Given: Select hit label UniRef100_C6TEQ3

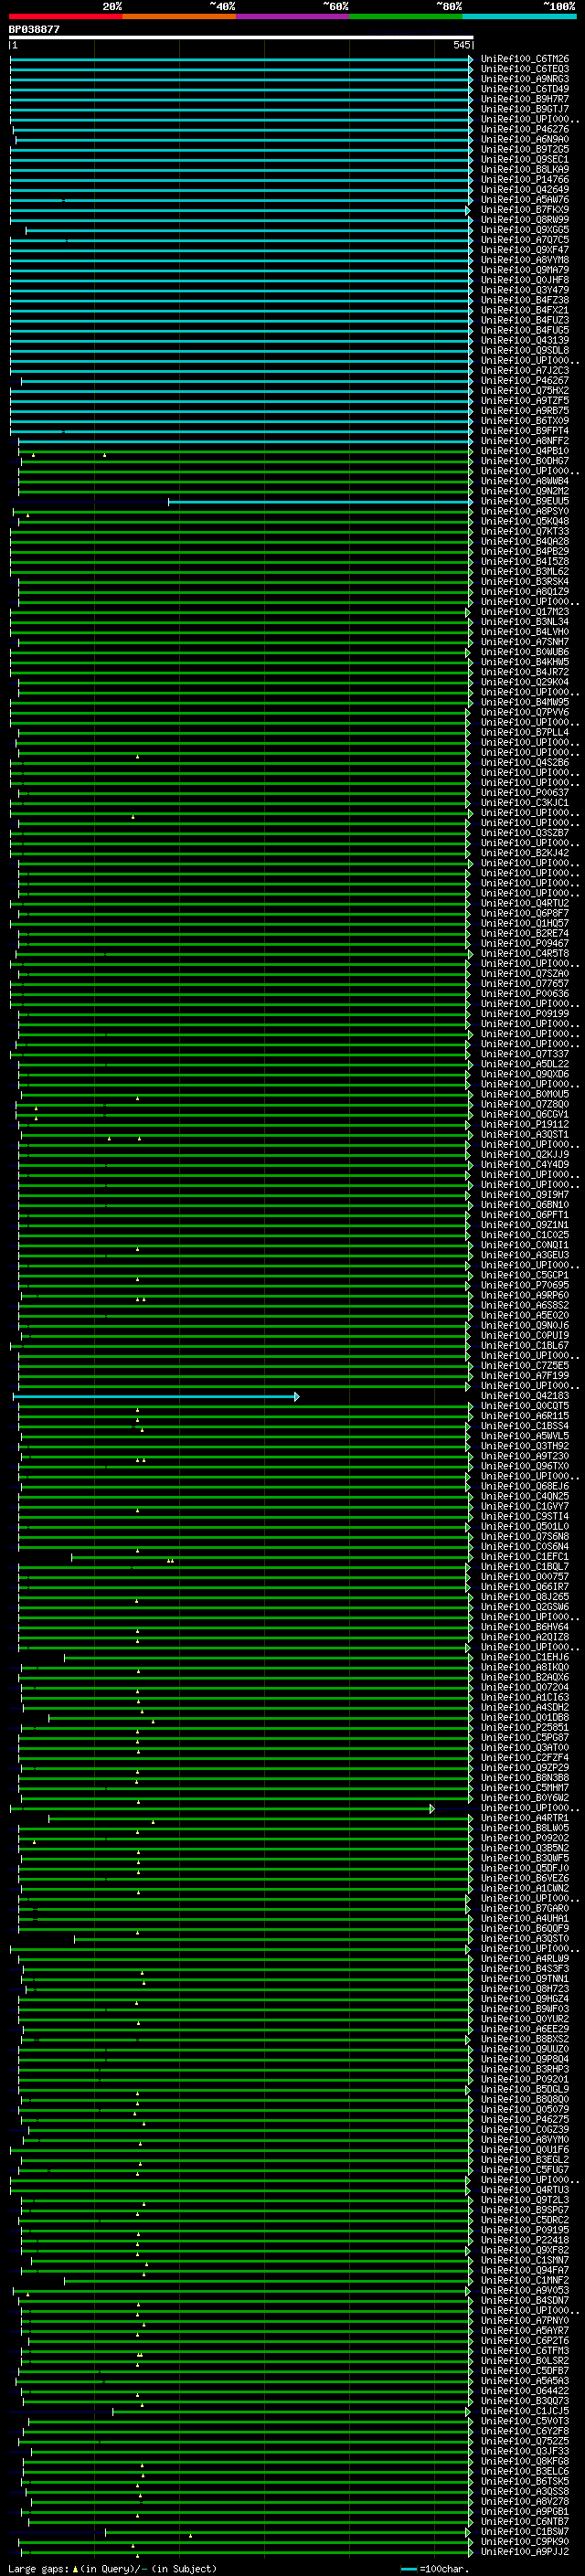Looking at the screenshot, I should (525, 69).
